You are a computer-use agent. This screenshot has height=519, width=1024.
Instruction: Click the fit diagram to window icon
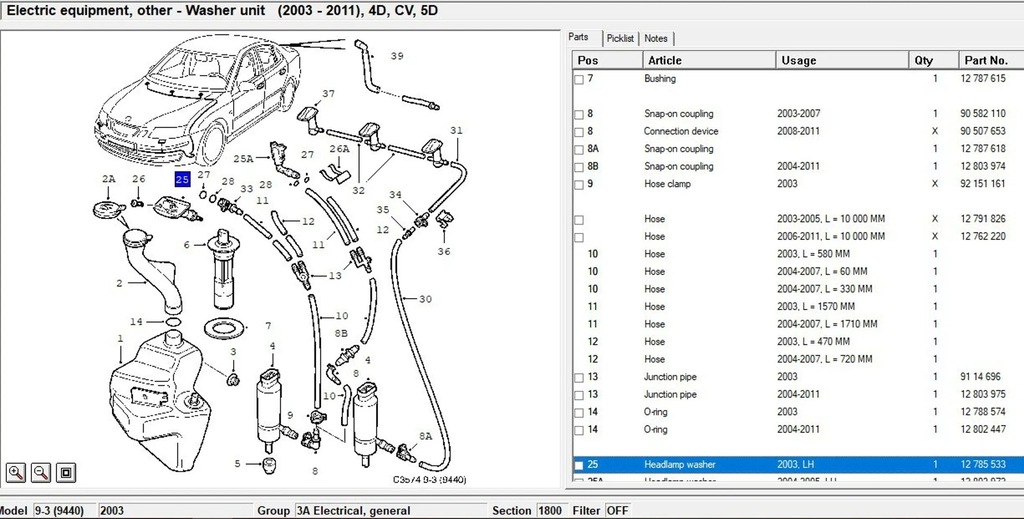click(66, 472)
